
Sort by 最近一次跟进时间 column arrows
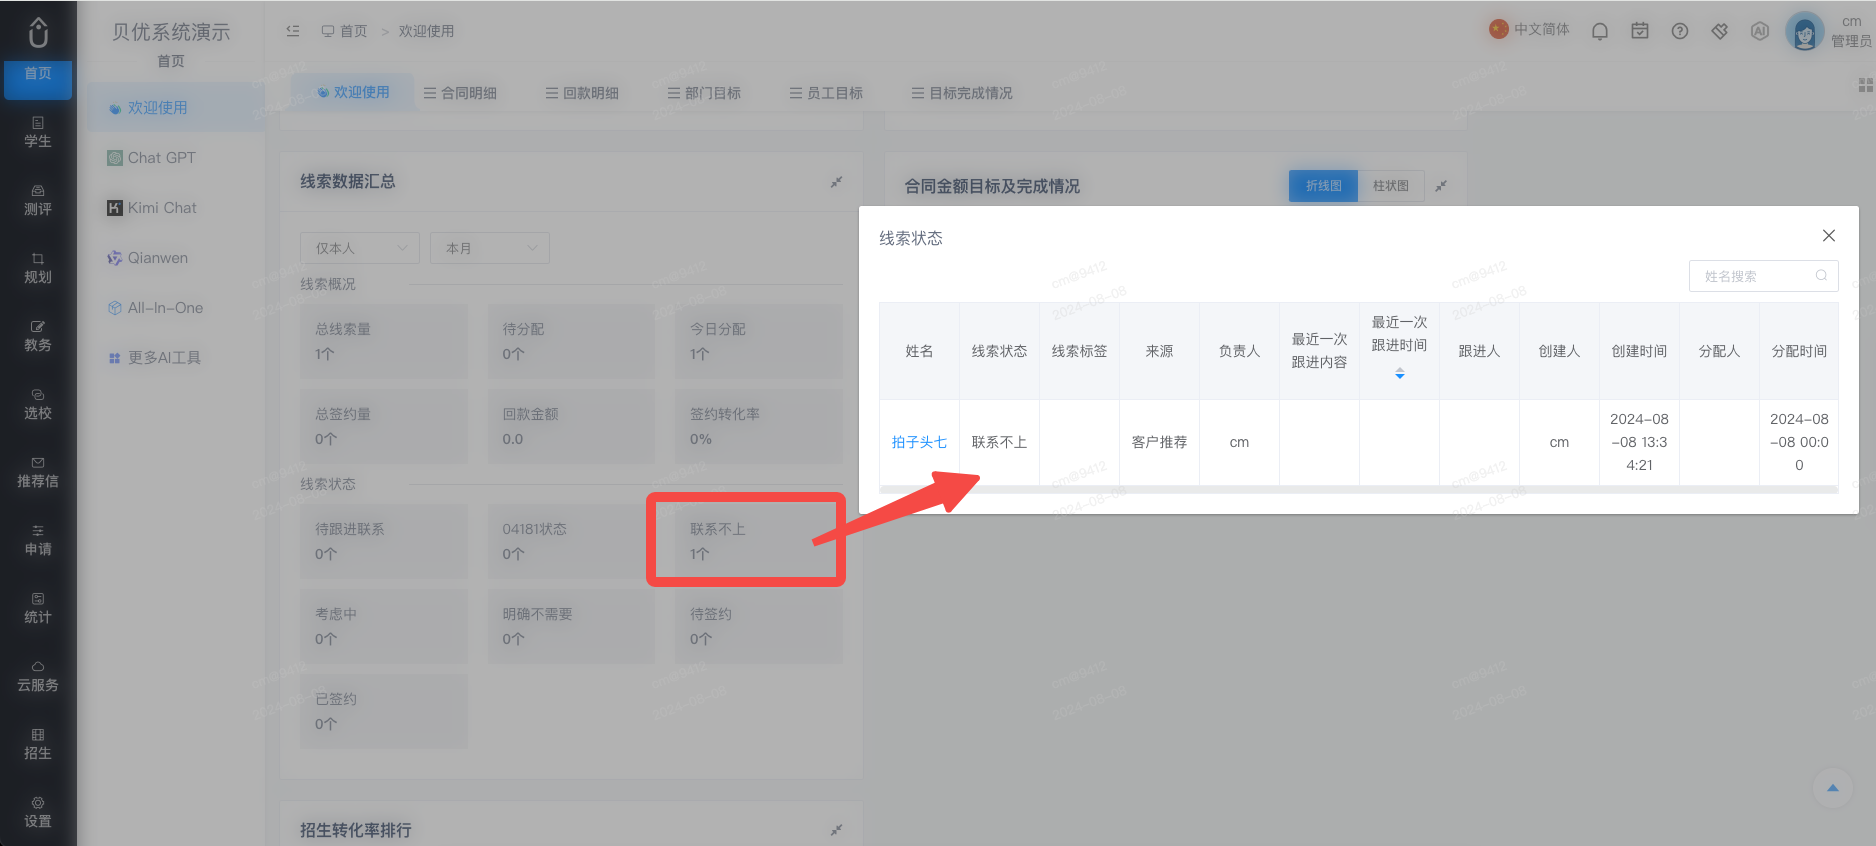[x=1399, y=373]
